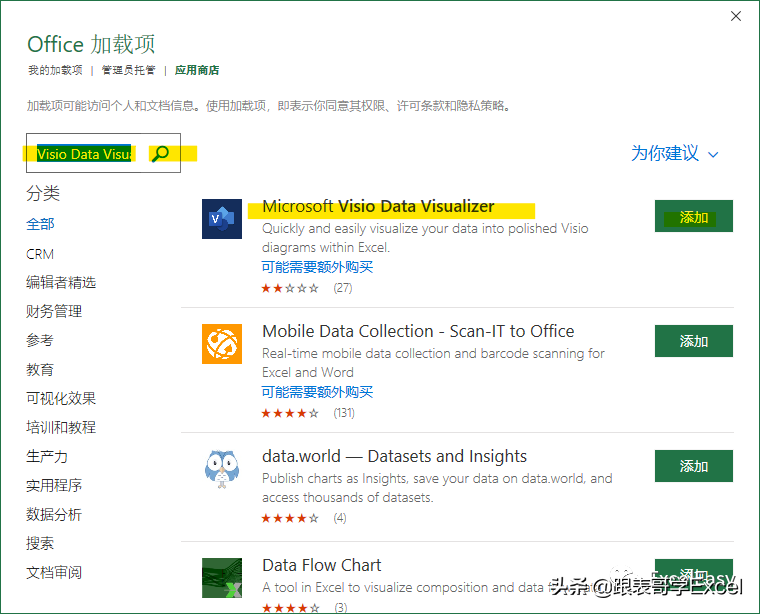Screen dimensions: 760x614
Task: Click the 分类 heading
Action: coord(43,193)
